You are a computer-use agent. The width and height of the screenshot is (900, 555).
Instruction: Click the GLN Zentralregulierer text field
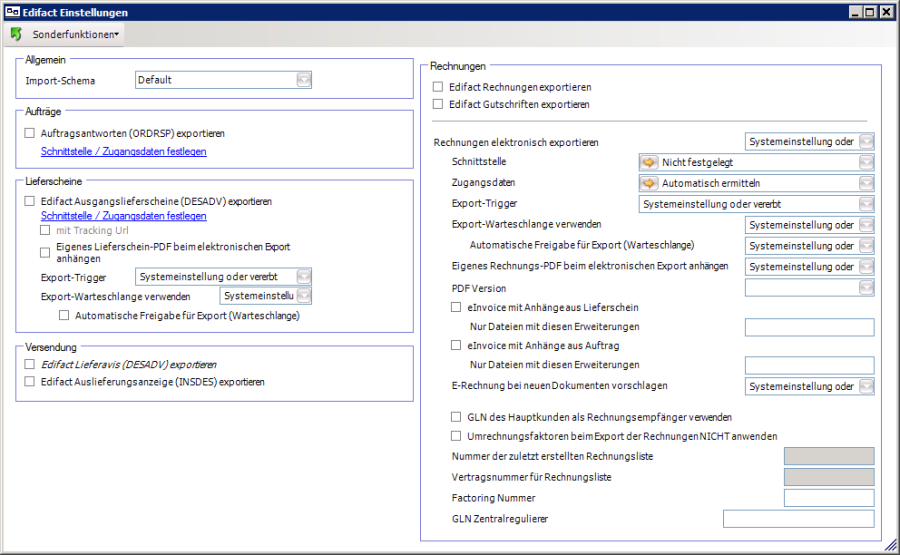[x=798, y=519]
